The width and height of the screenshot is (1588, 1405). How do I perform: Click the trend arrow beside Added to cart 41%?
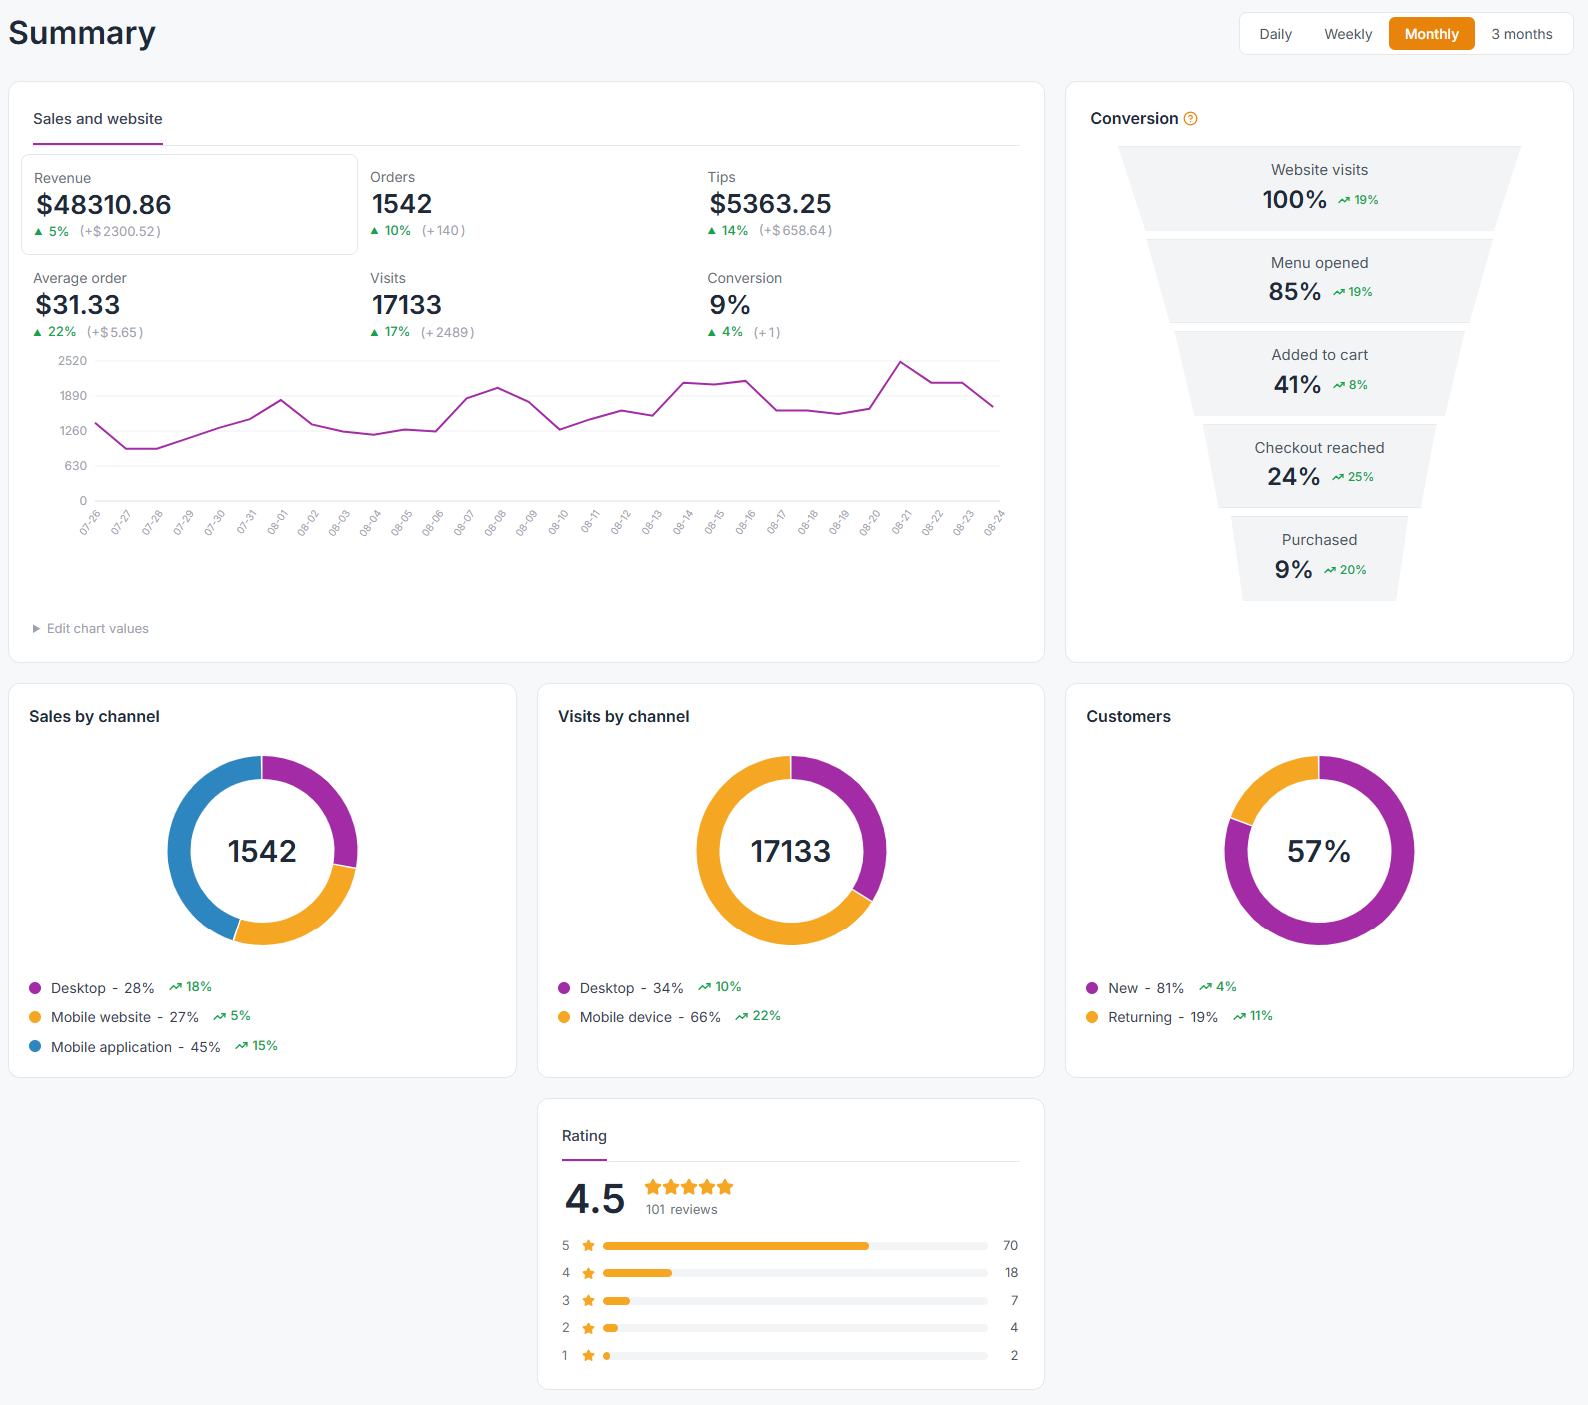tap(1339, 385)
